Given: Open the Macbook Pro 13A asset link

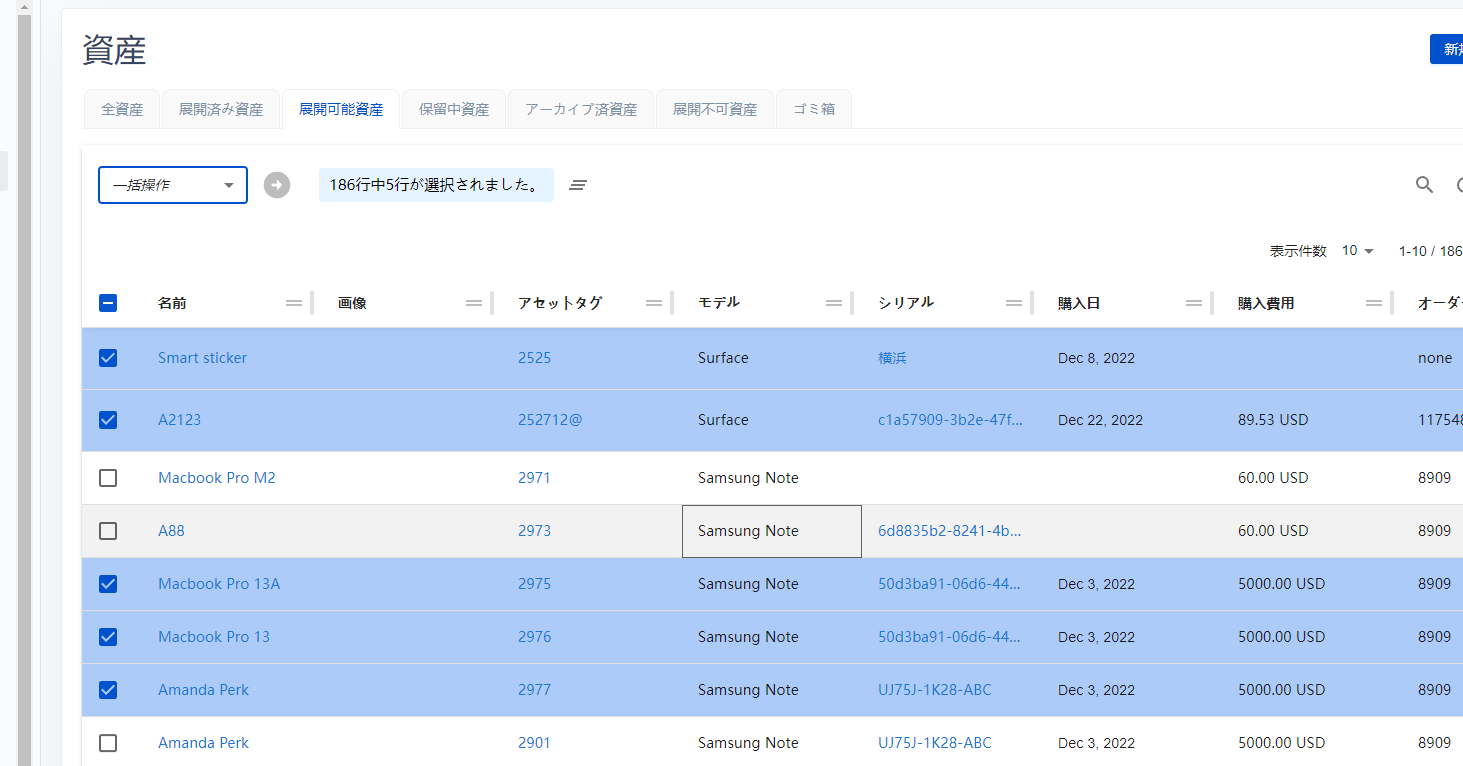Looking at the screenshot, I should (x=219, y=584).
